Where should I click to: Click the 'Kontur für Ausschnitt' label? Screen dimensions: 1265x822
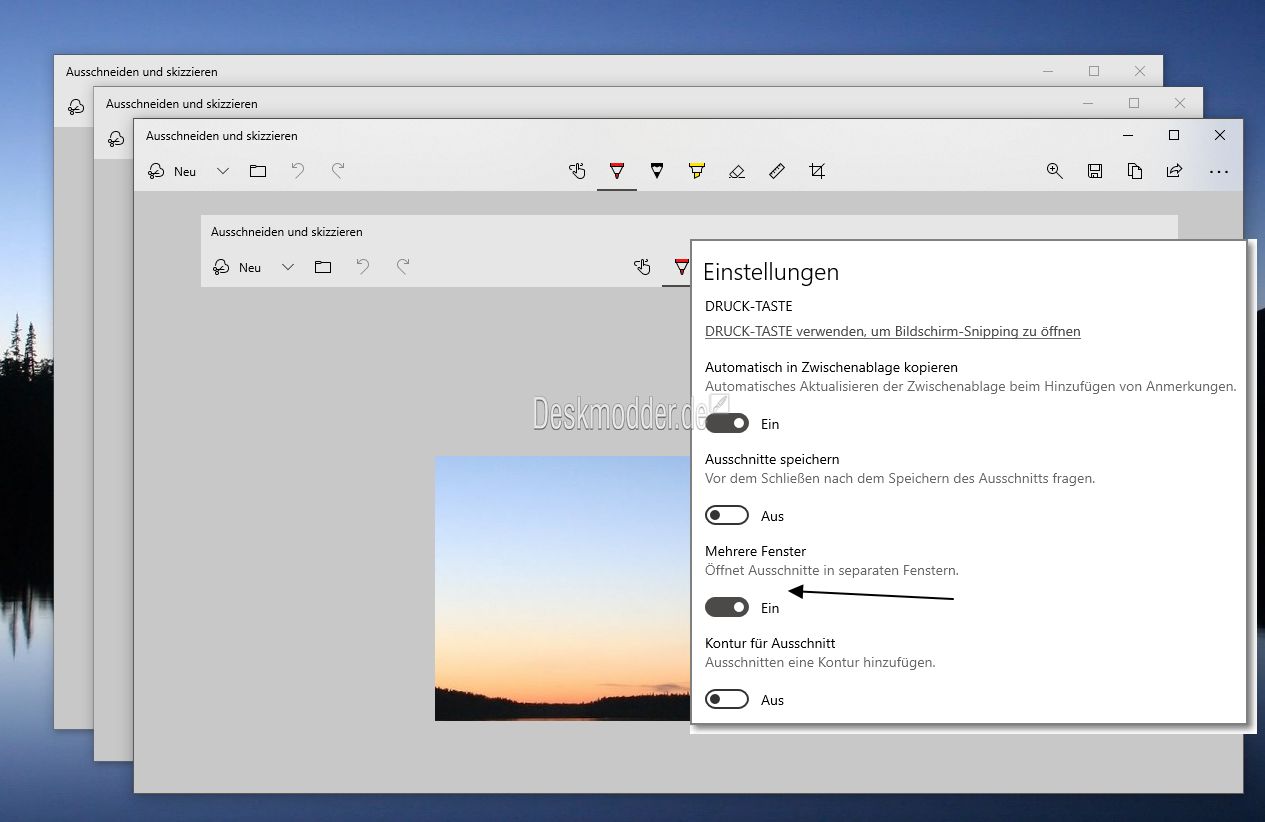click(x=770, y=643)
